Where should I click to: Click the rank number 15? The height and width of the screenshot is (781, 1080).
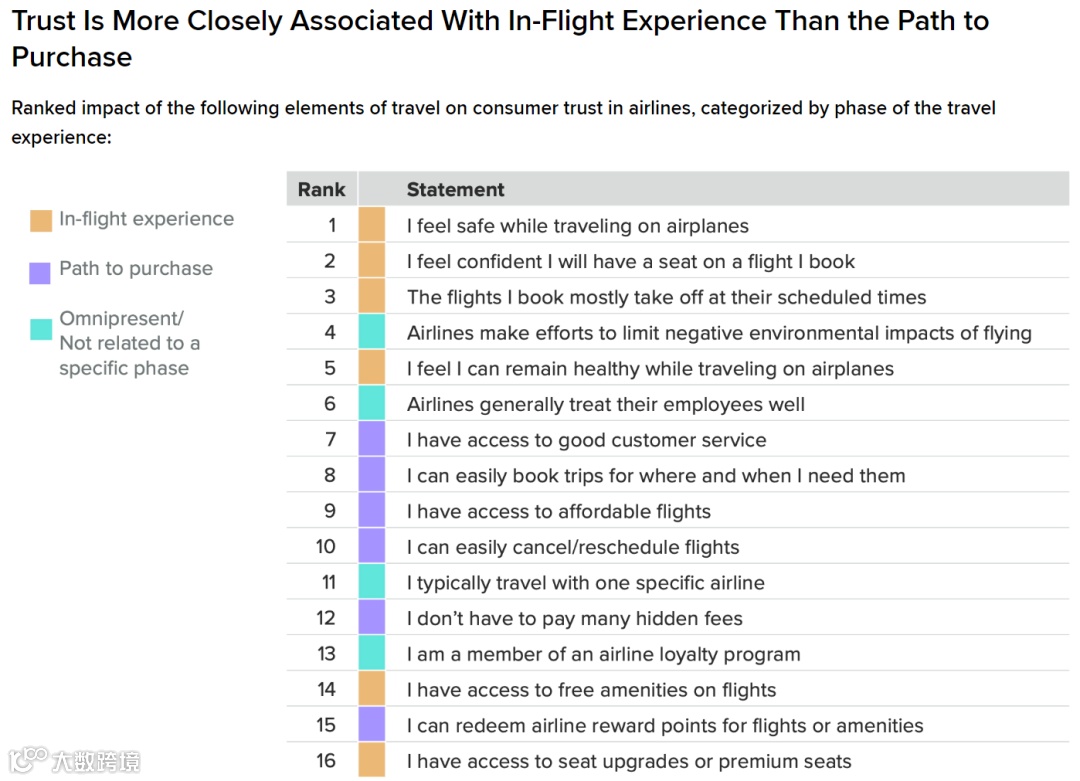[x=326, y=725]
